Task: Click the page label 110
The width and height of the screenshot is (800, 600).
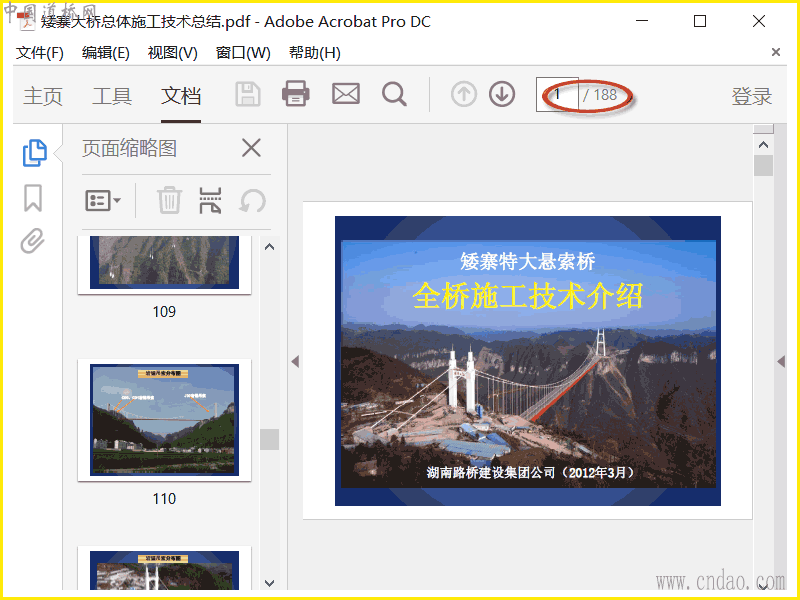Action: point(164,498)
